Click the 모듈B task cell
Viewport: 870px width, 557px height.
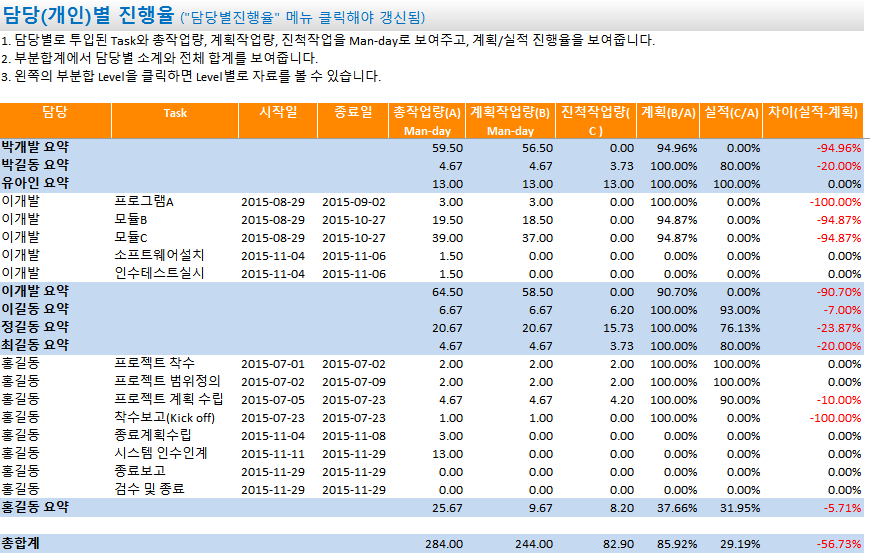[130, 220]
